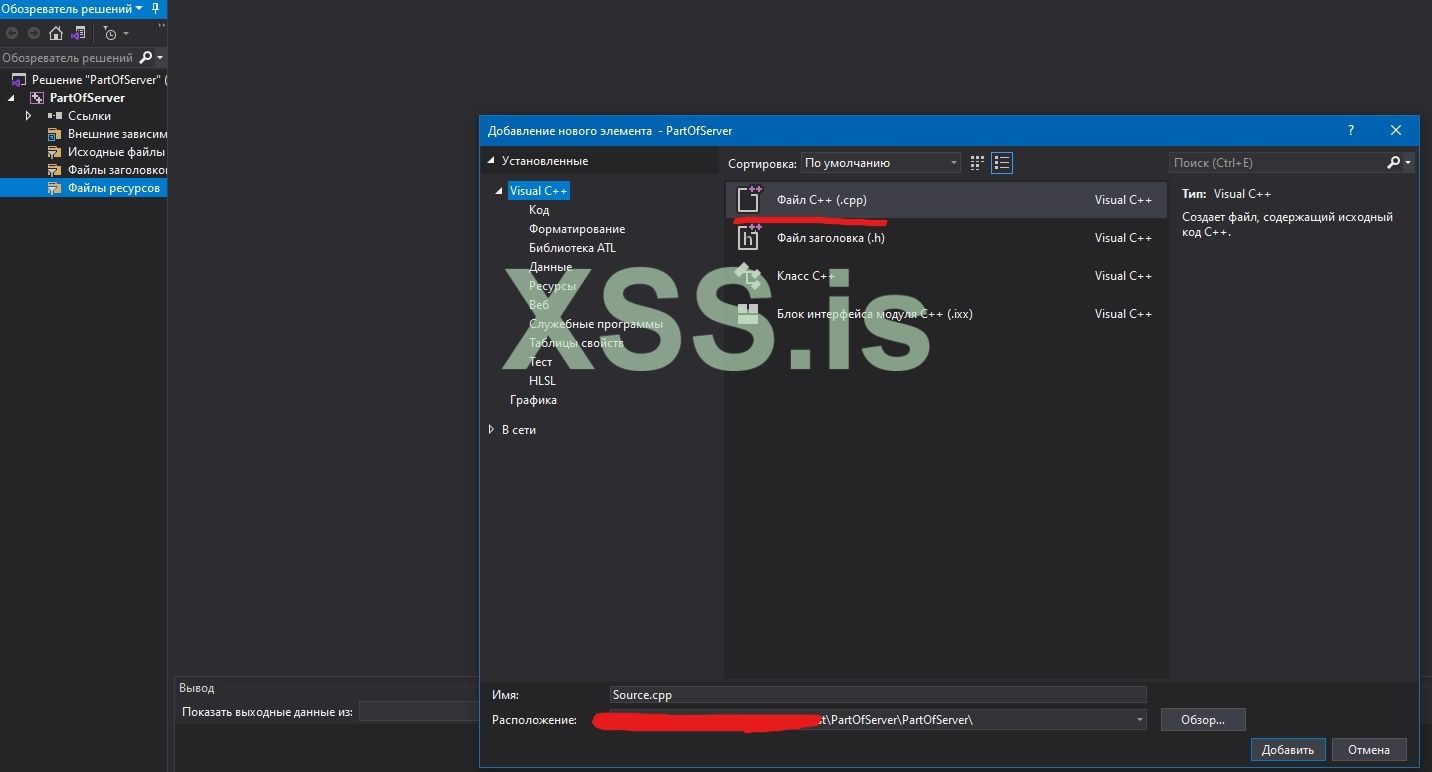Select the Класс C++ template icon
Screen dimensions: 1432x772
[749, 275]
